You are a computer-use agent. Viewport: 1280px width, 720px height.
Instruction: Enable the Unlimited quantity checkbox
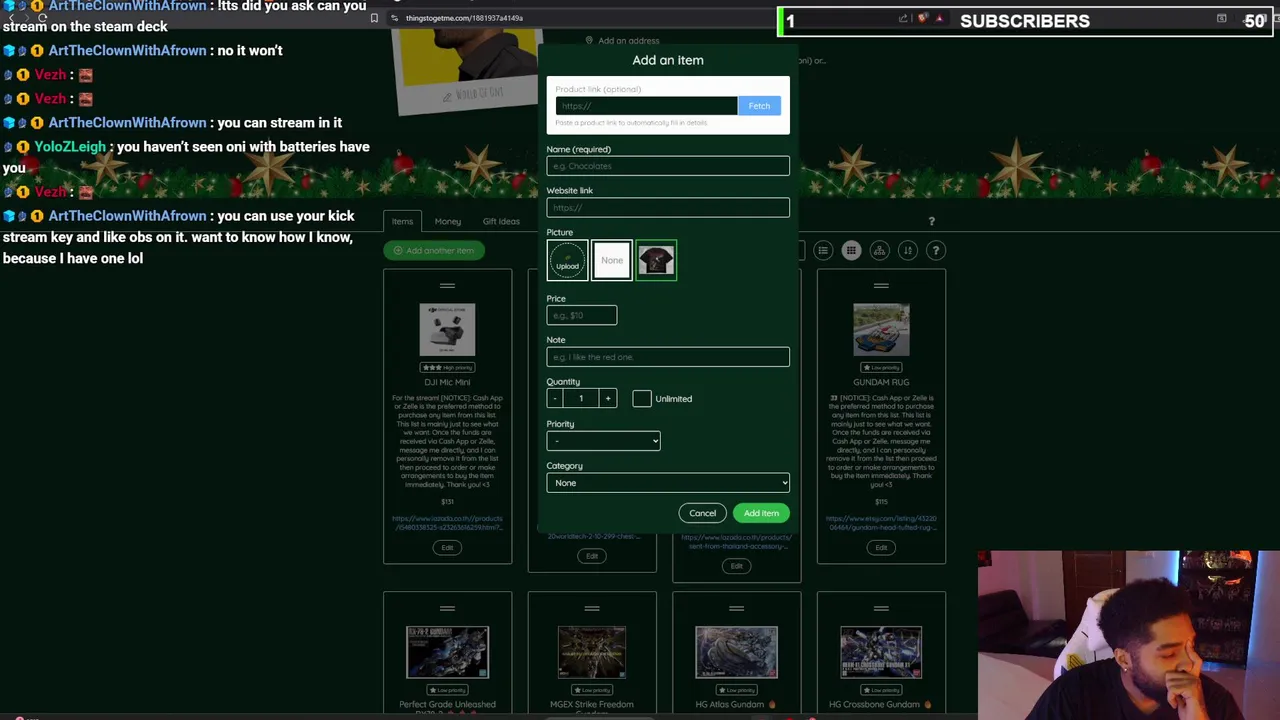click(642, 399)
